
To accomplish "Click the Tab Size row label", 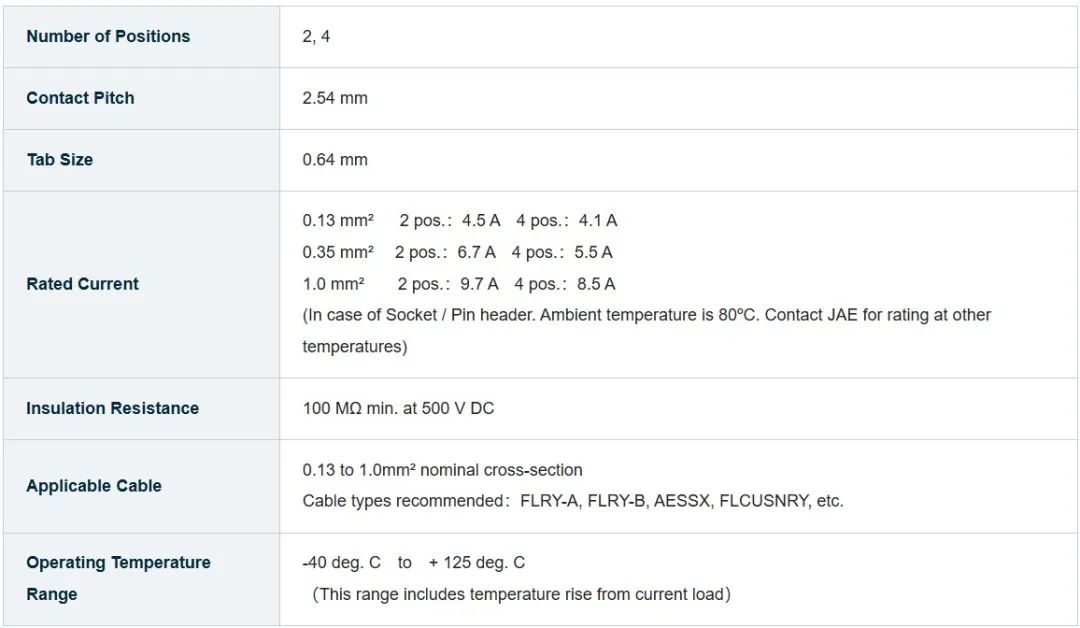I will (60, 159).
